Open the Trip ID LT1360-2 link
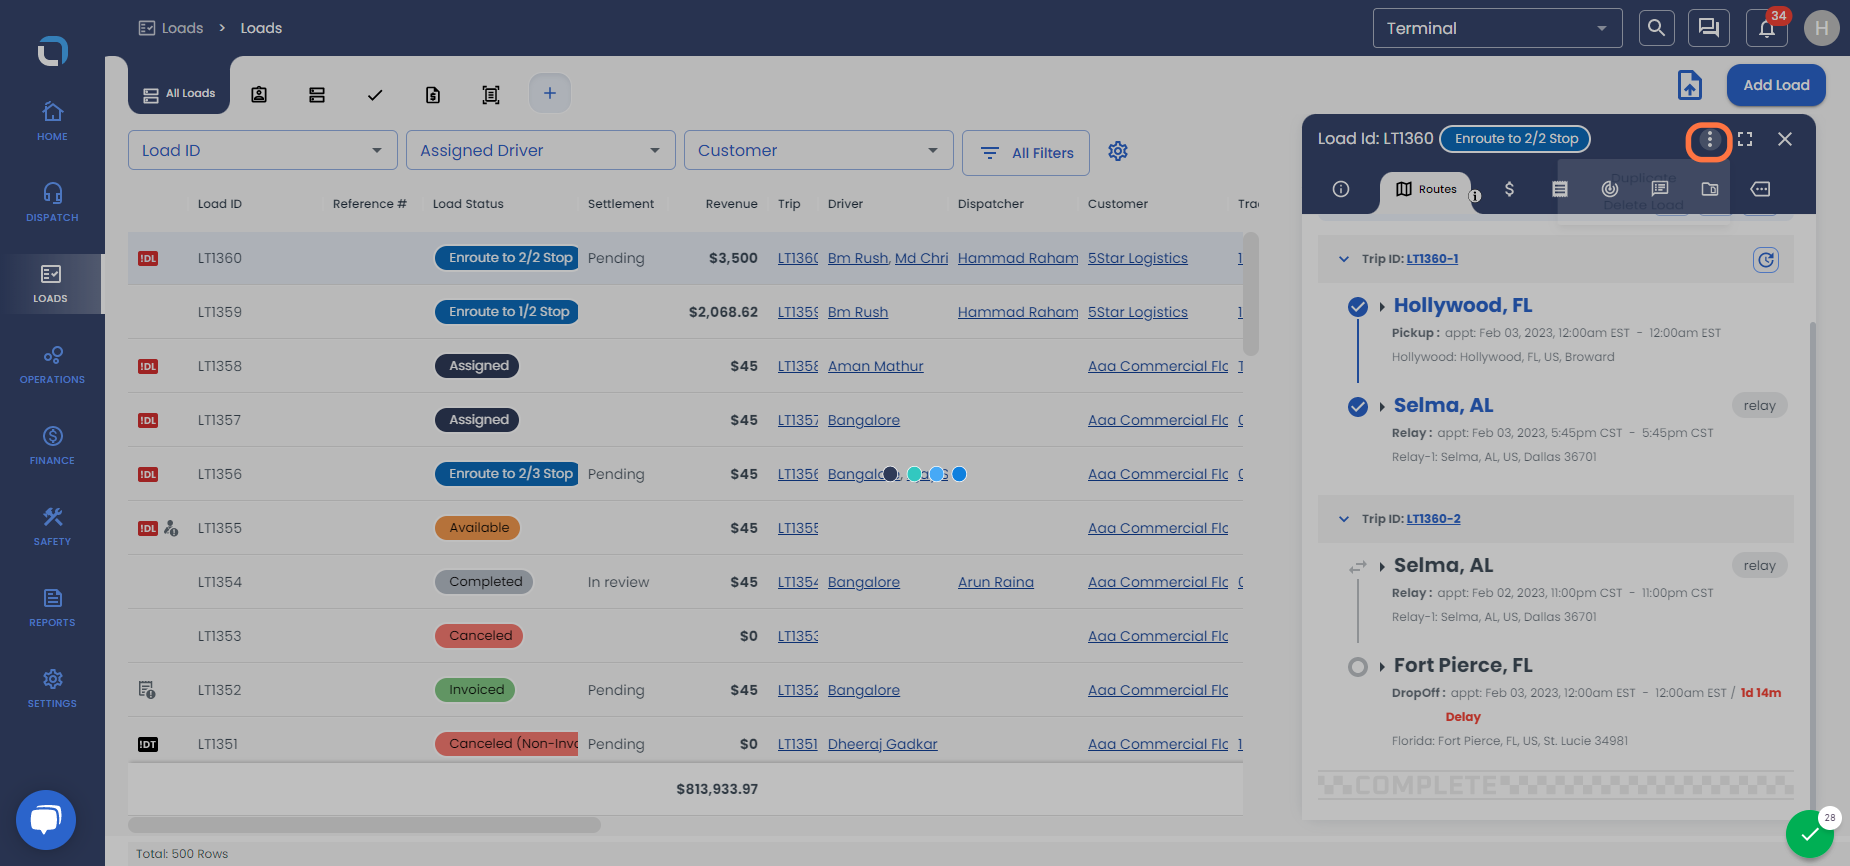The image size is (1850, 866). click(x=1433, y=519)
